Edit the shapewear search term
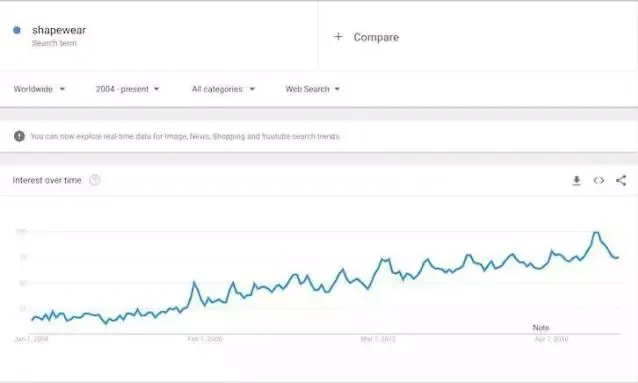This screenshot has height=383, width=638. (59, 30)
